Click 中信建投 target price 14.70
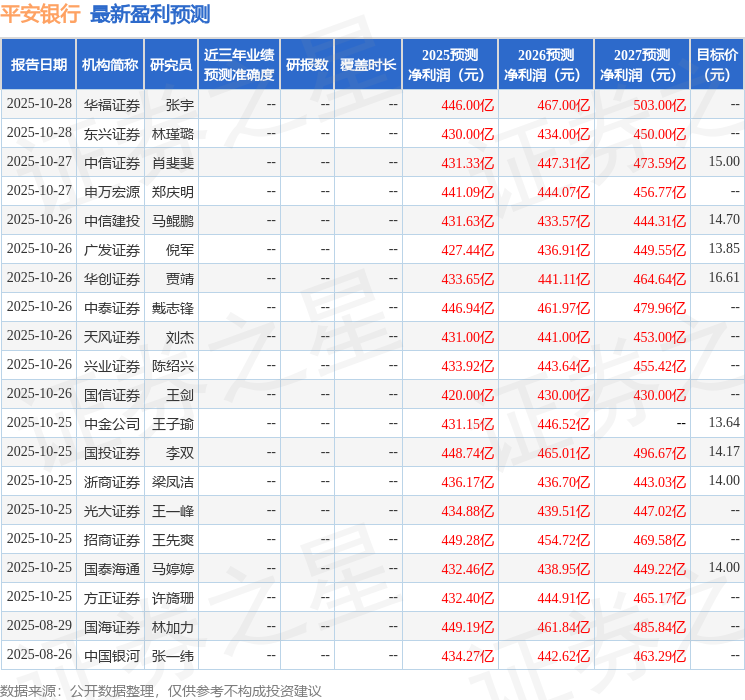Screen dimensions: 745x700 (x=724, y=220)
